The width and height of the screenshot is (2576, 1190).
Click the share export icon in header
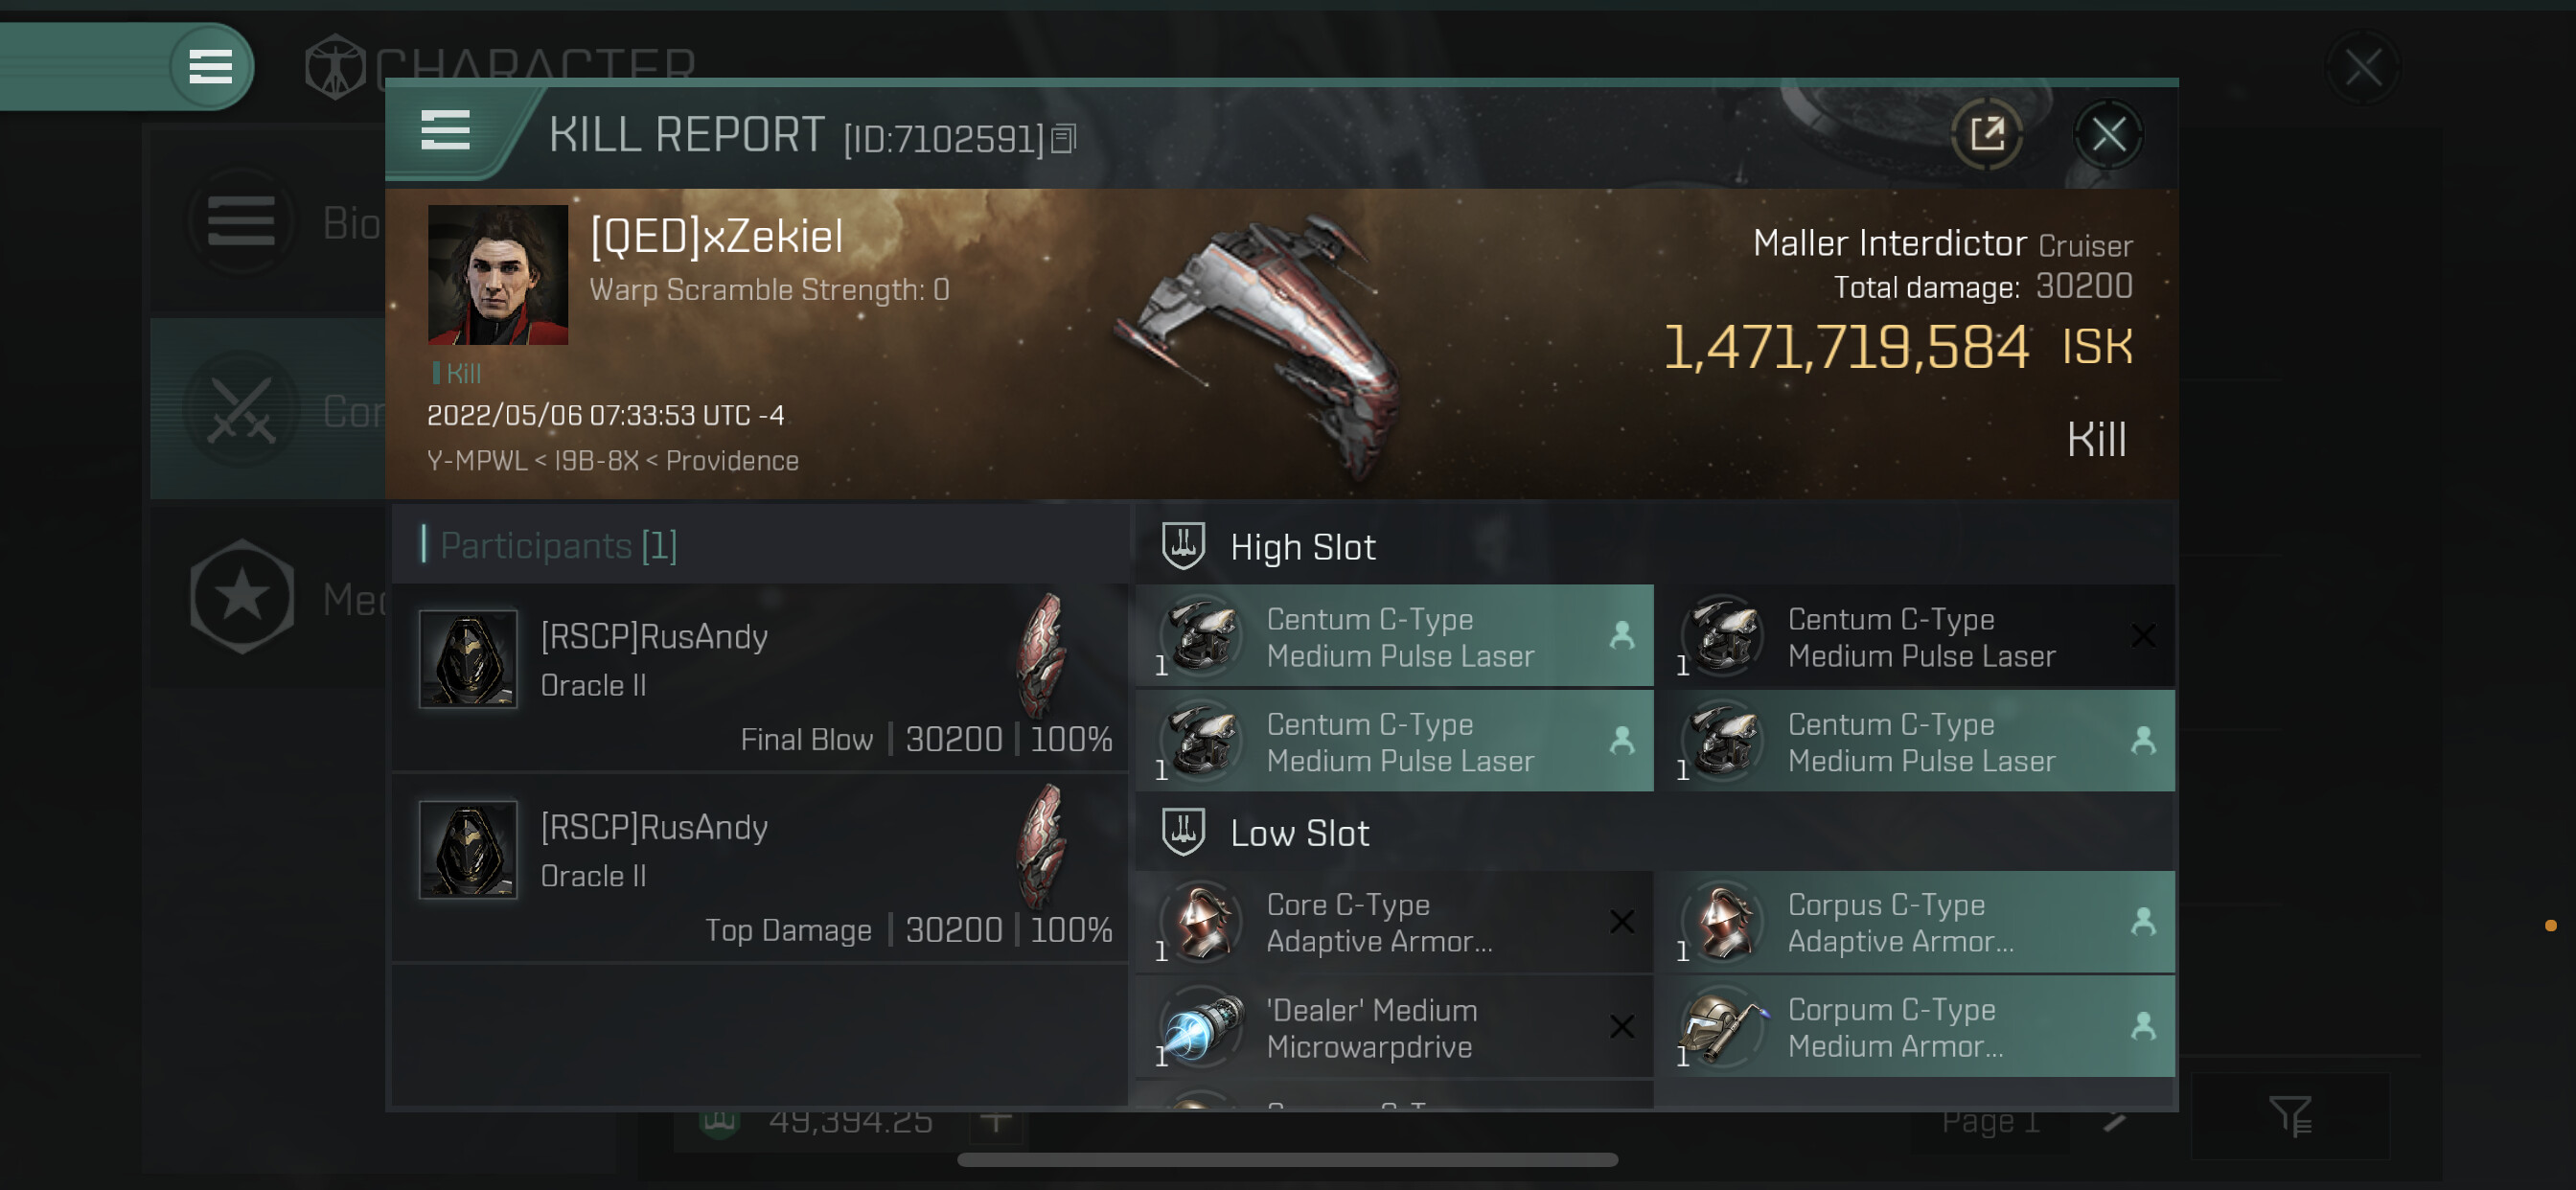click(1987, 134)
